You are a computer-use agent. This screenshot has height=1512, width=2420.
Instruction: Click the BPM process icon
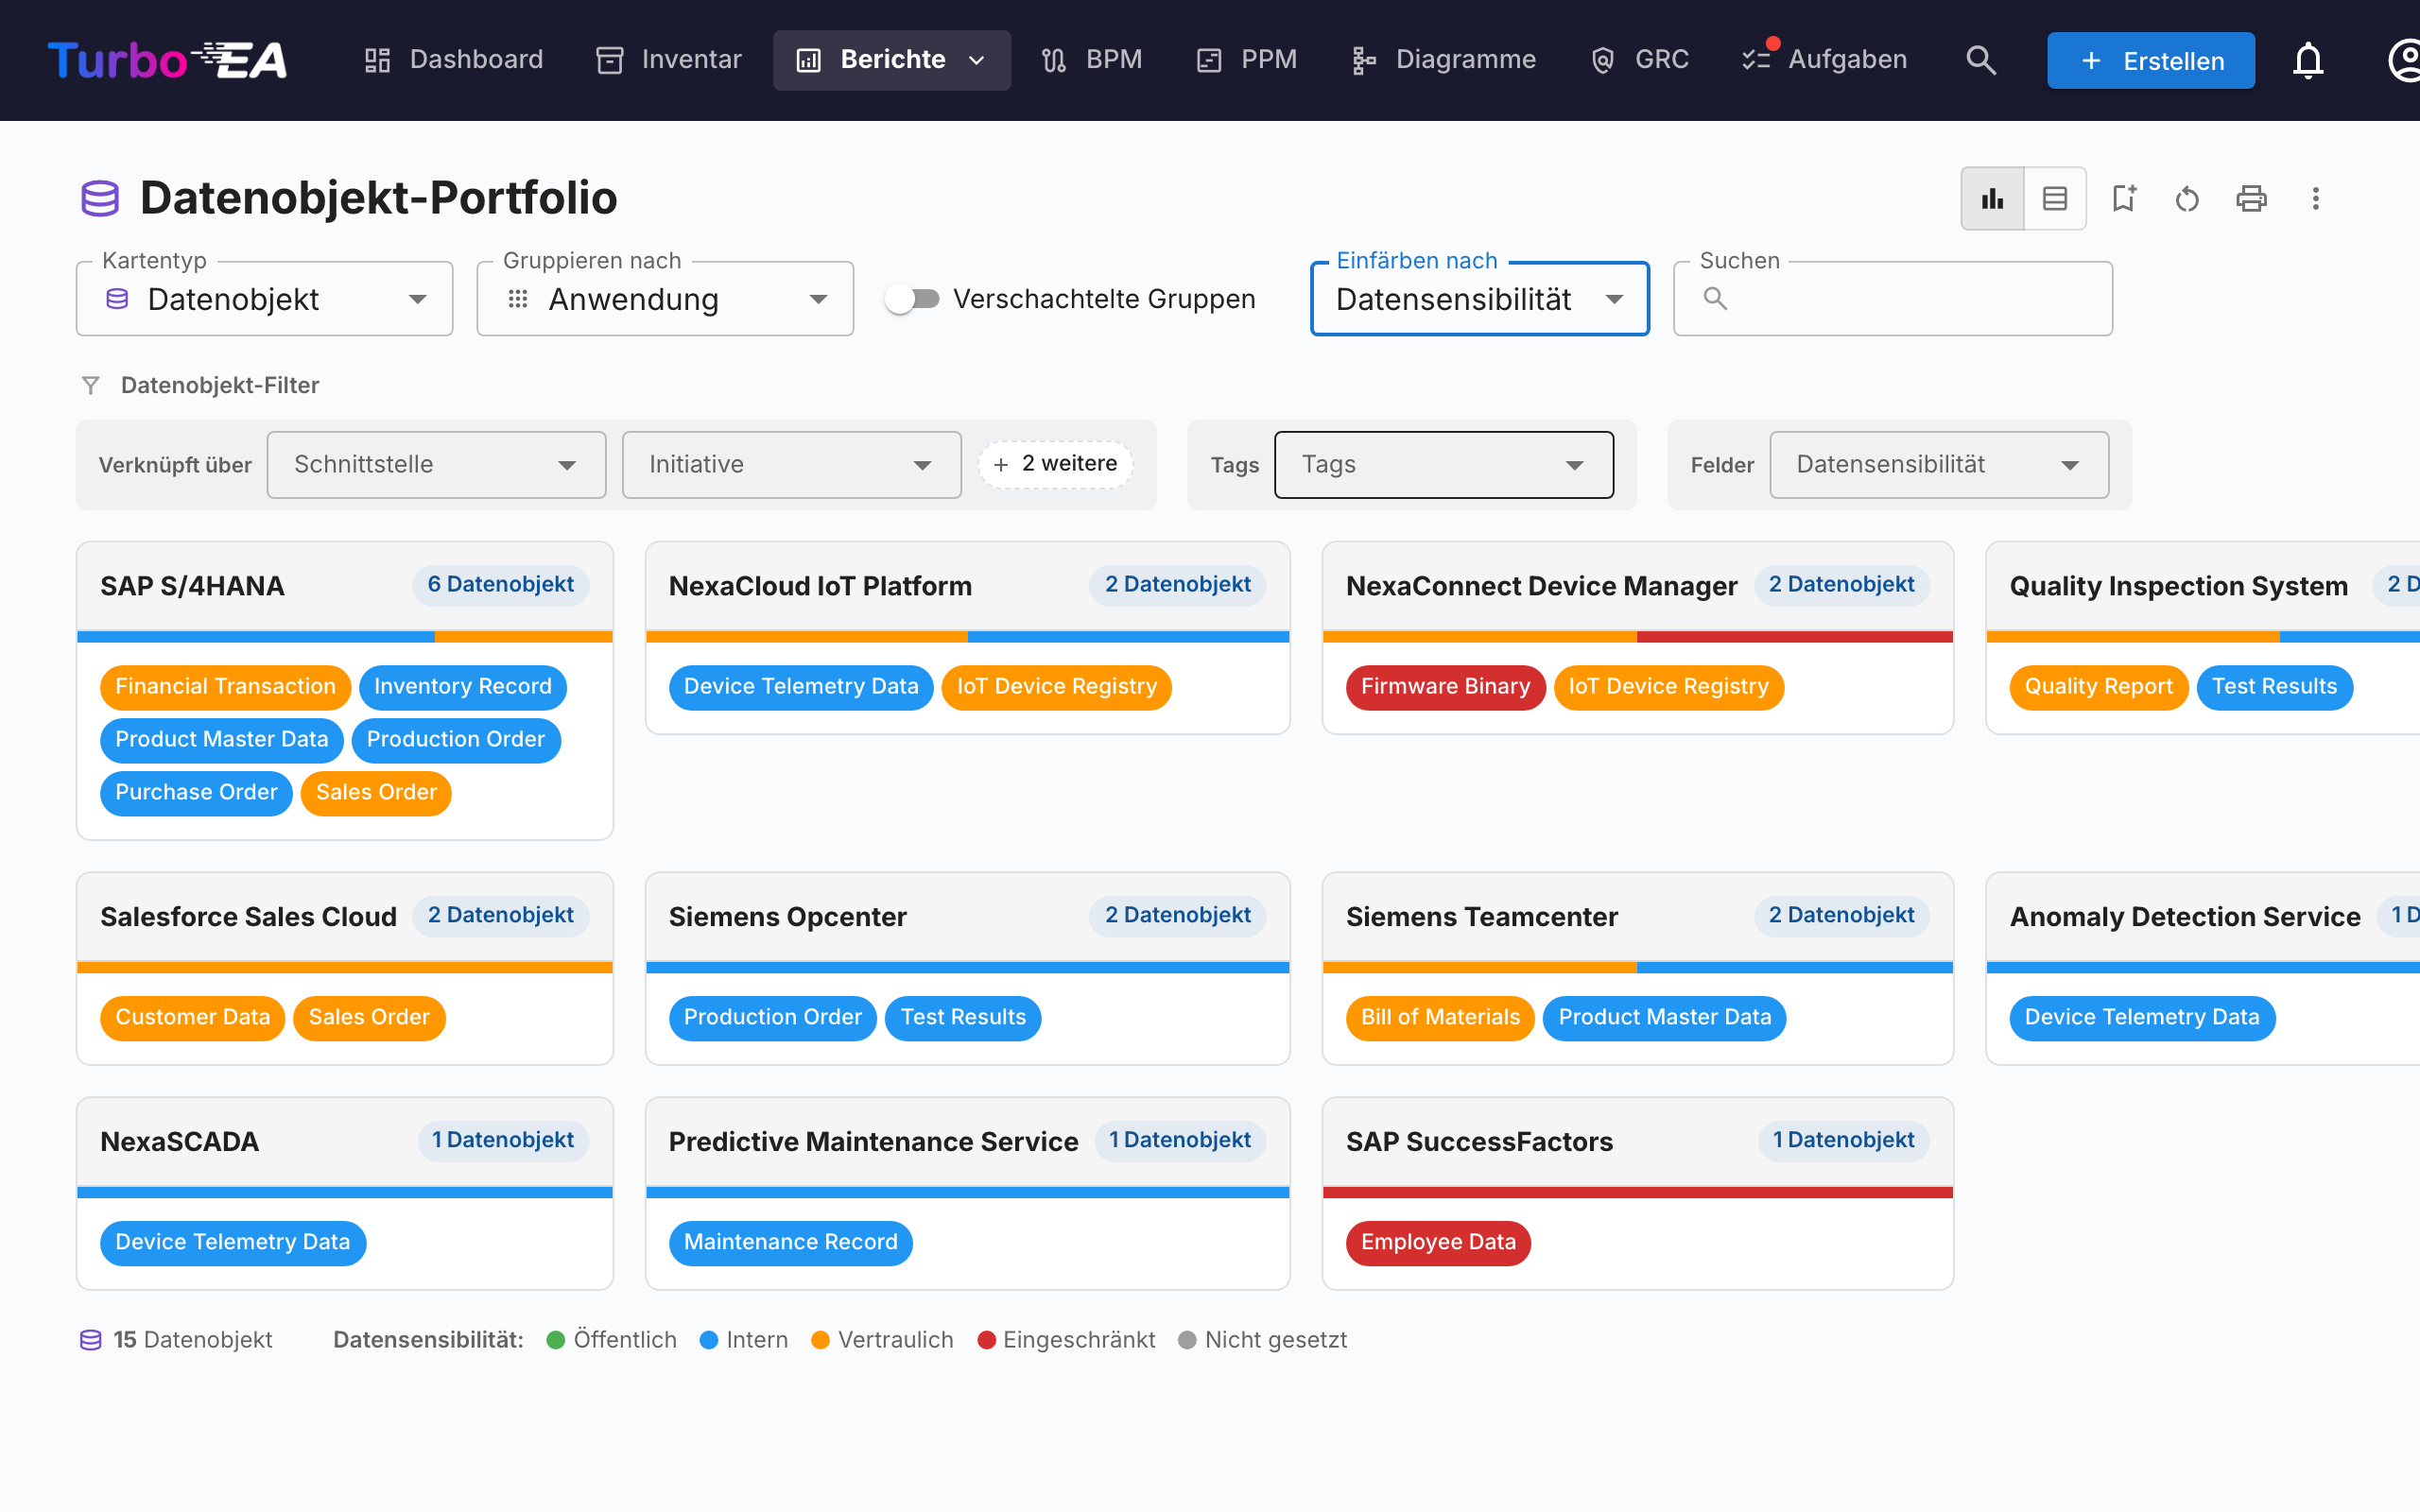click(1054, 60)
